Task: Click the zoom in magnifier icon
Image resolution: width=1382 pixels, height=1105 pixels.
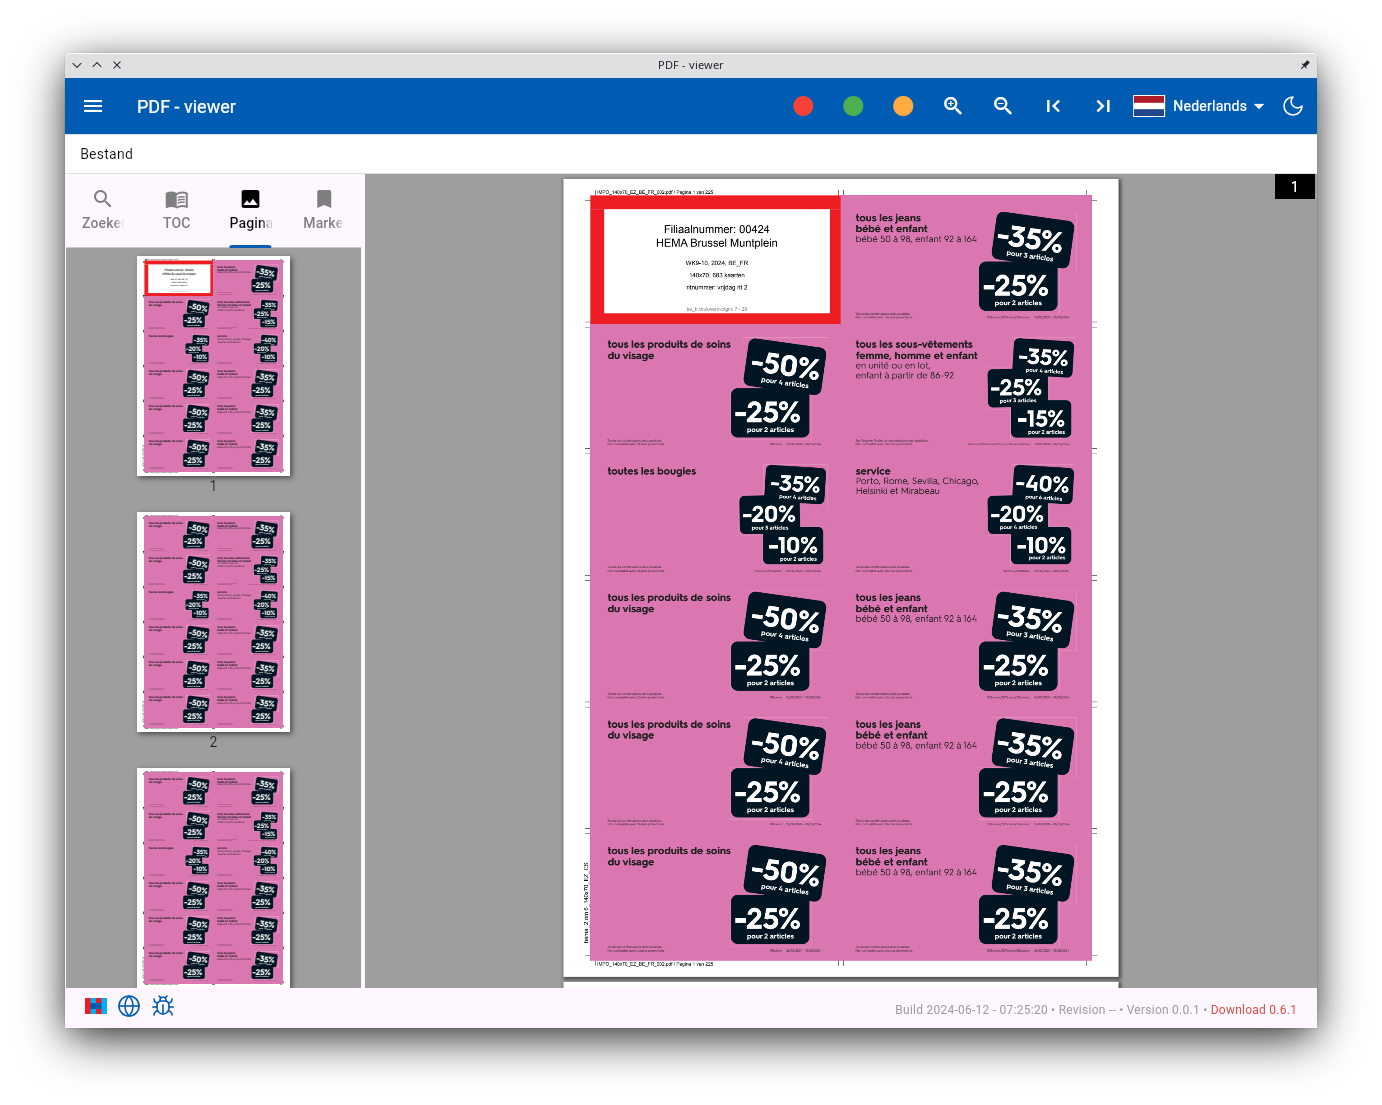Action: [x=953, y=106]
